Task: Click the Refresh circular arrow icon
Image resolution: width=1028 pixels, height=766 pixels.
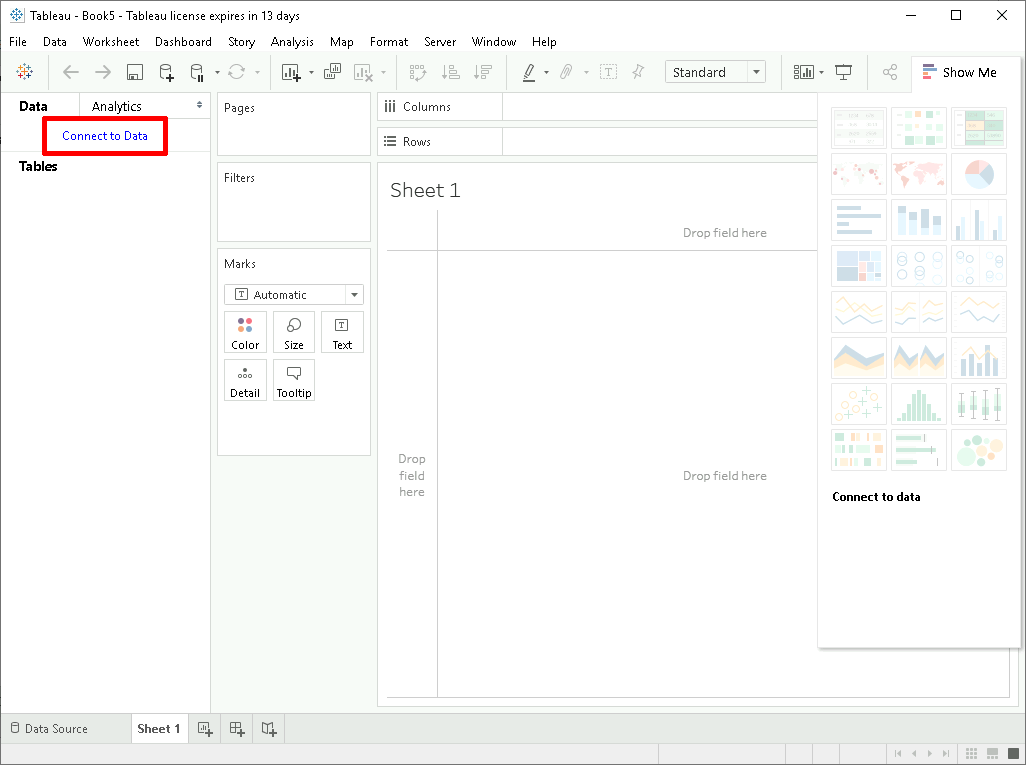Action: (x=237, y=72)
